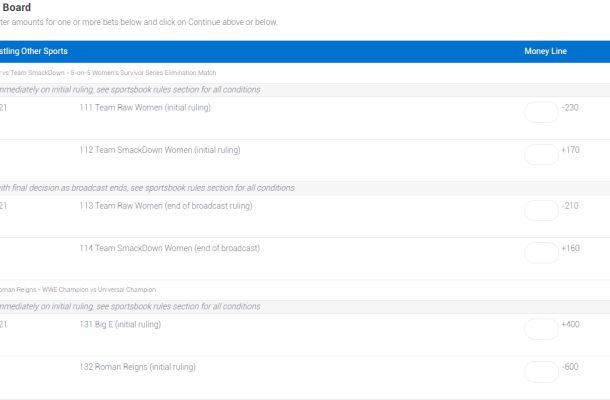
Task: Click the Board page heading
Action: (x=16, y=7)
